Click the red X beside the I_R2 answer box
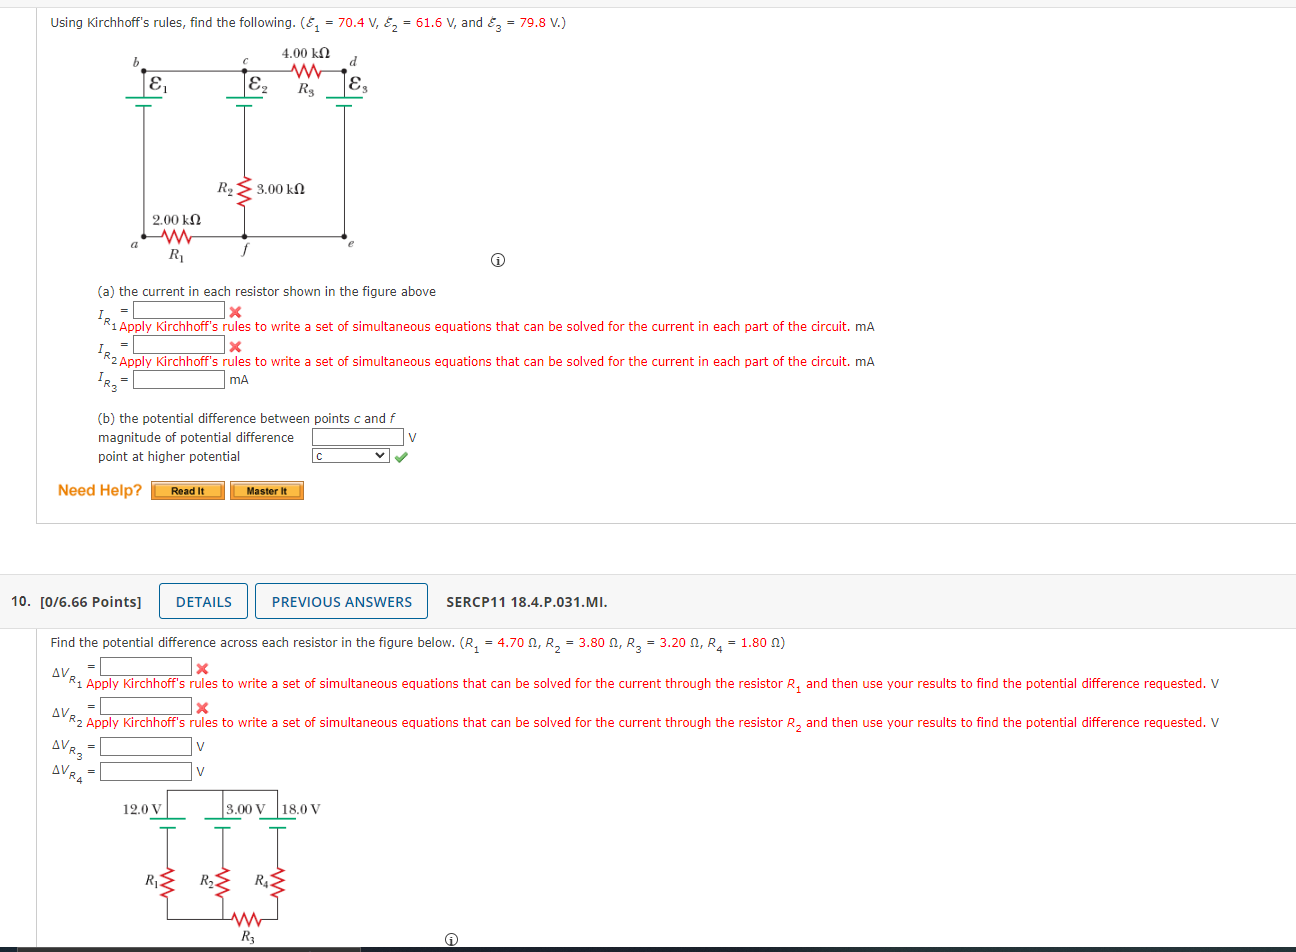The width and height of the screenshot is (1296, 952). [235, 344]
